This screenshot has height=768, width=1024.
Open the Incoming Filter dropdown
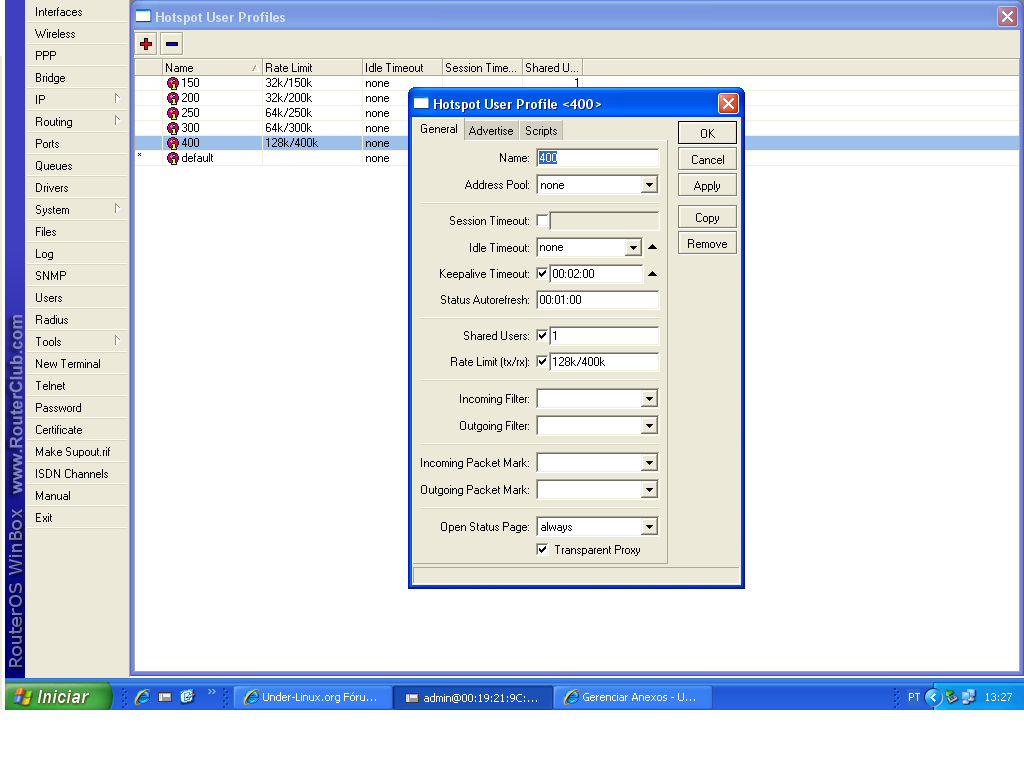coord(648,399)
